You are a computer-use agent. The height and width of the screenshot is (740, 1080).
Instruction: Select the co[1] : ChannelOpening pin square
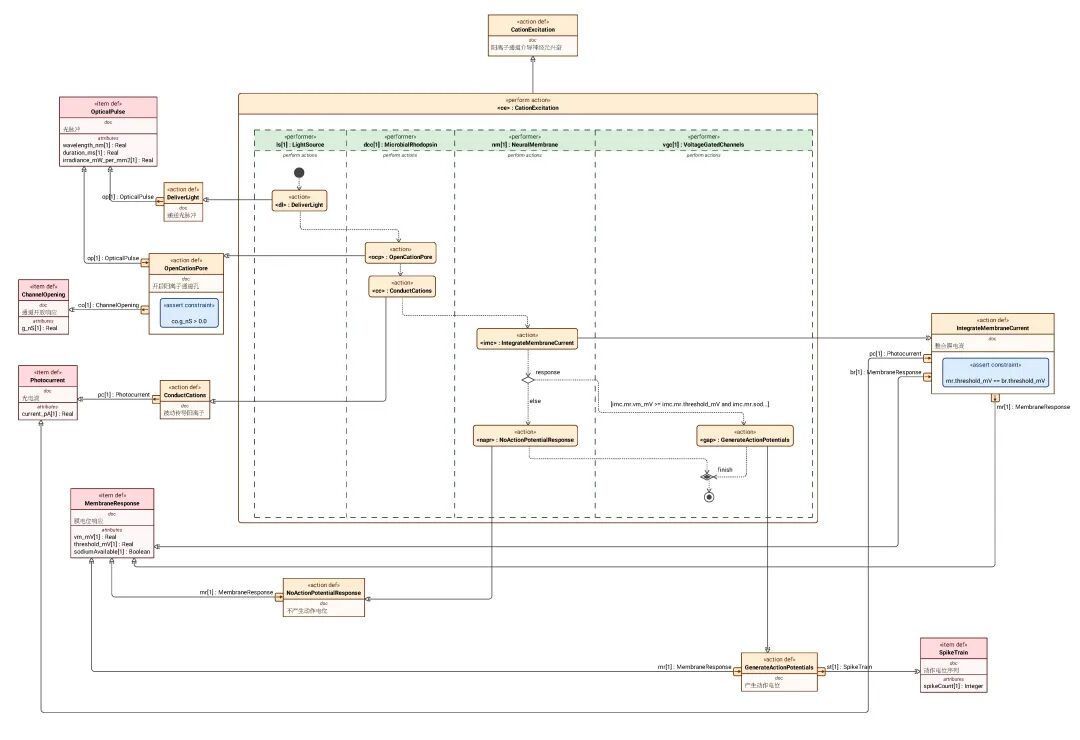coord(145,310)
